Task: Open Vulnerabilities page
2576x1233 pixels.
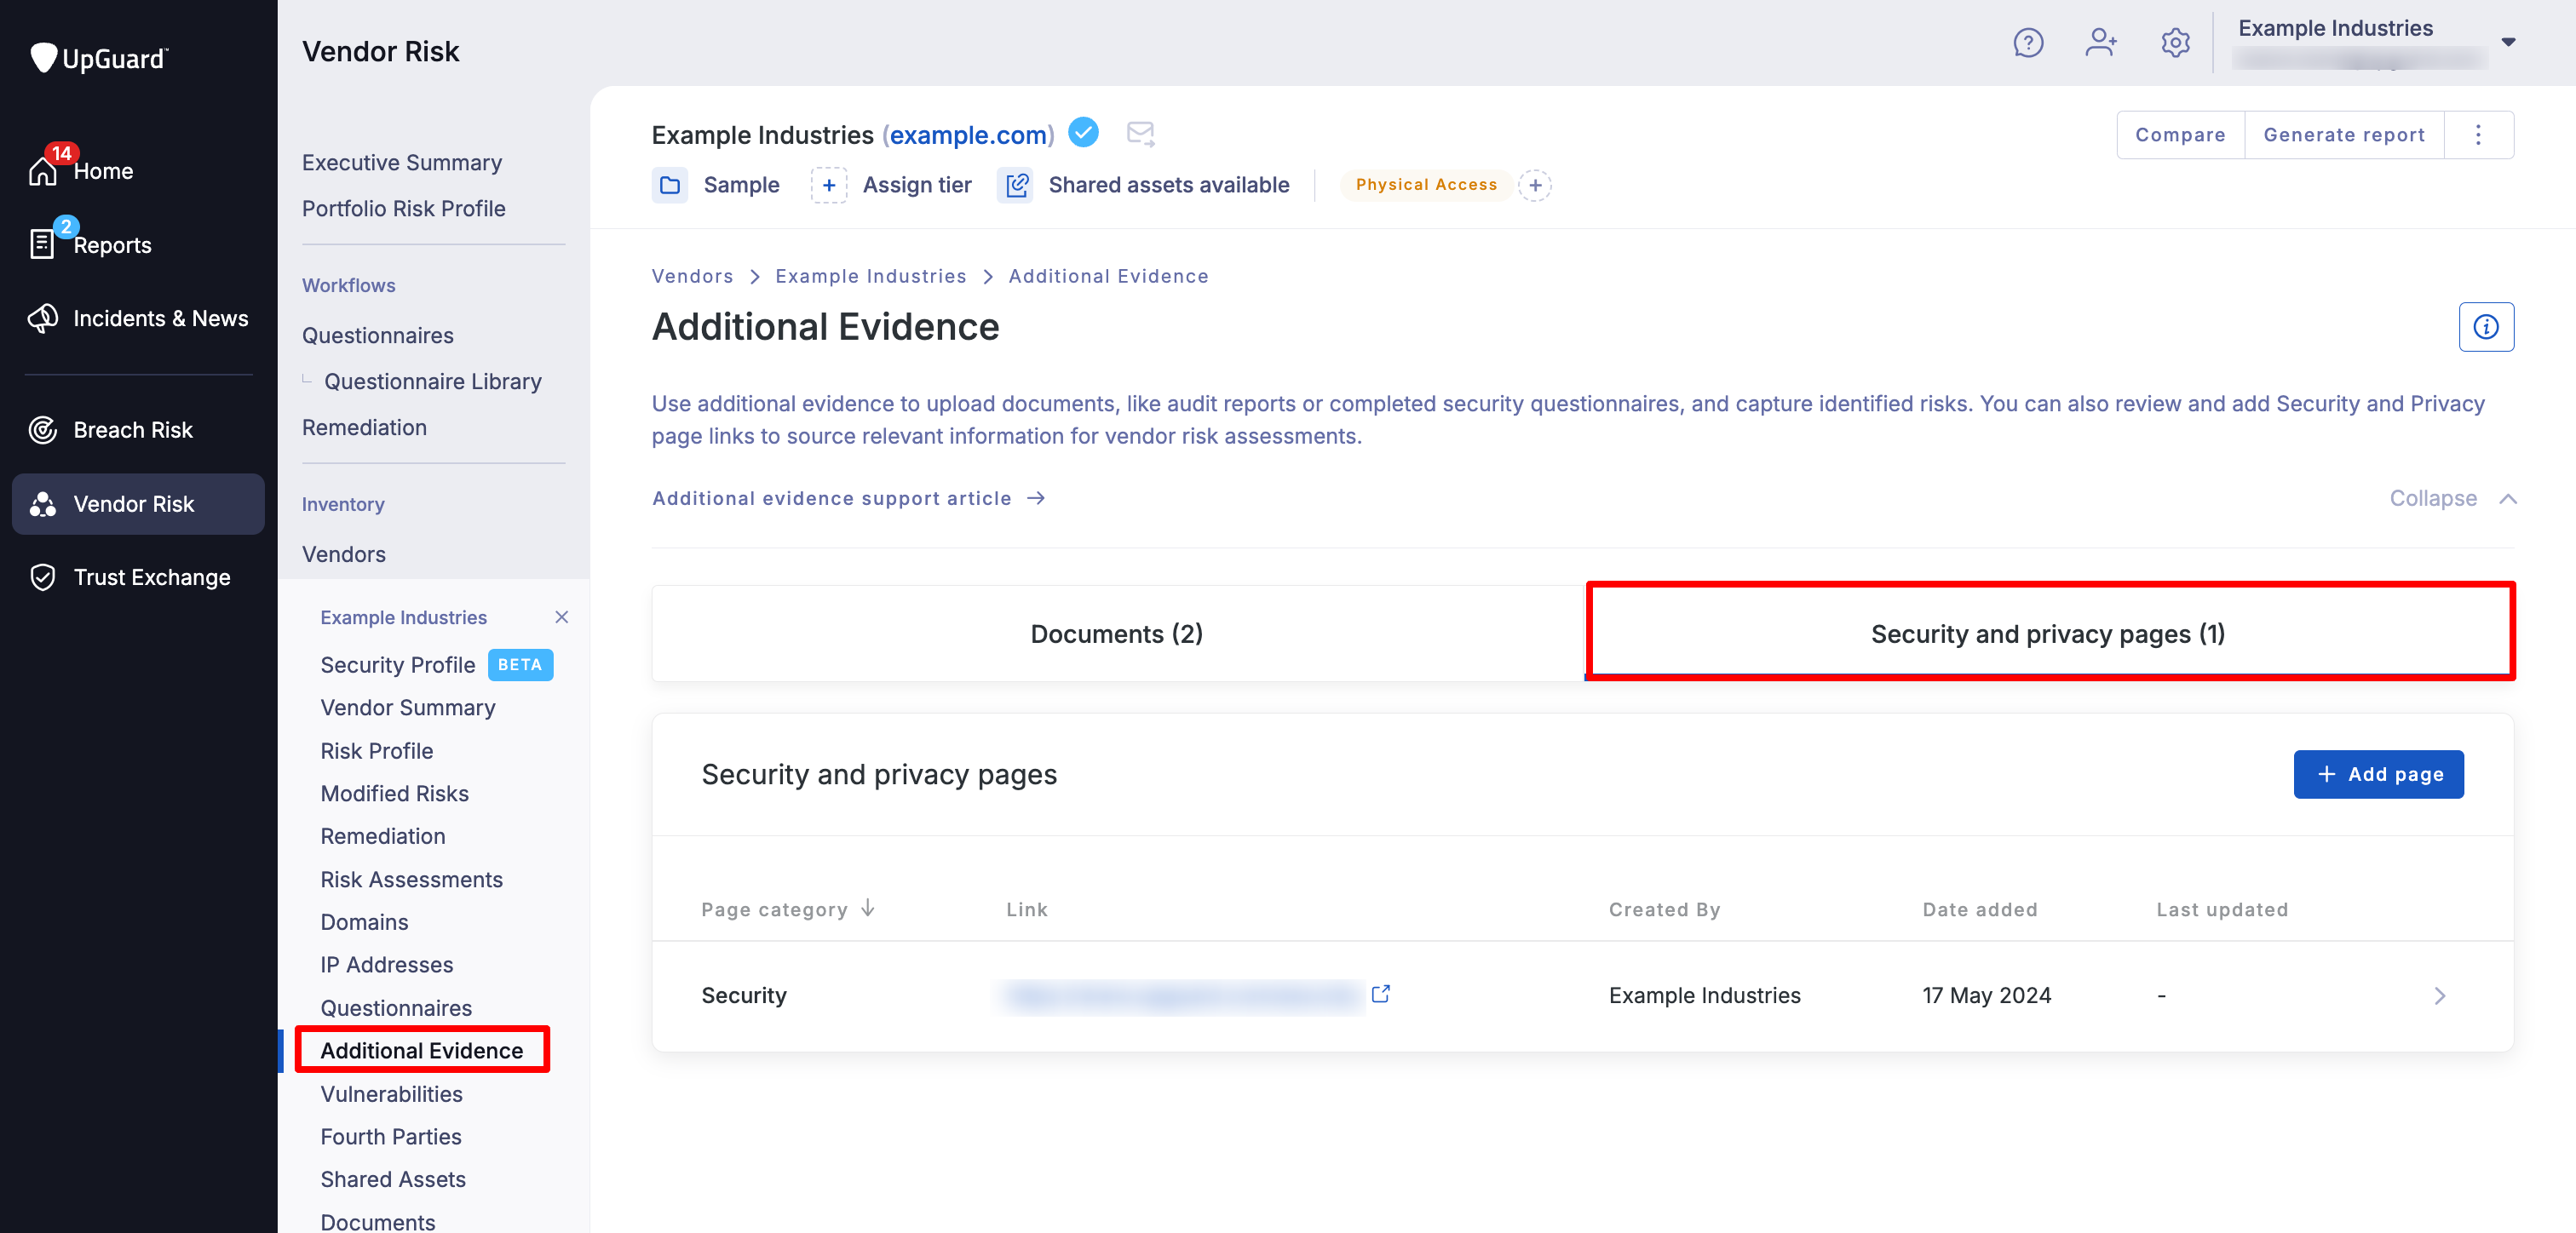Action: (x=392, y=1094)
